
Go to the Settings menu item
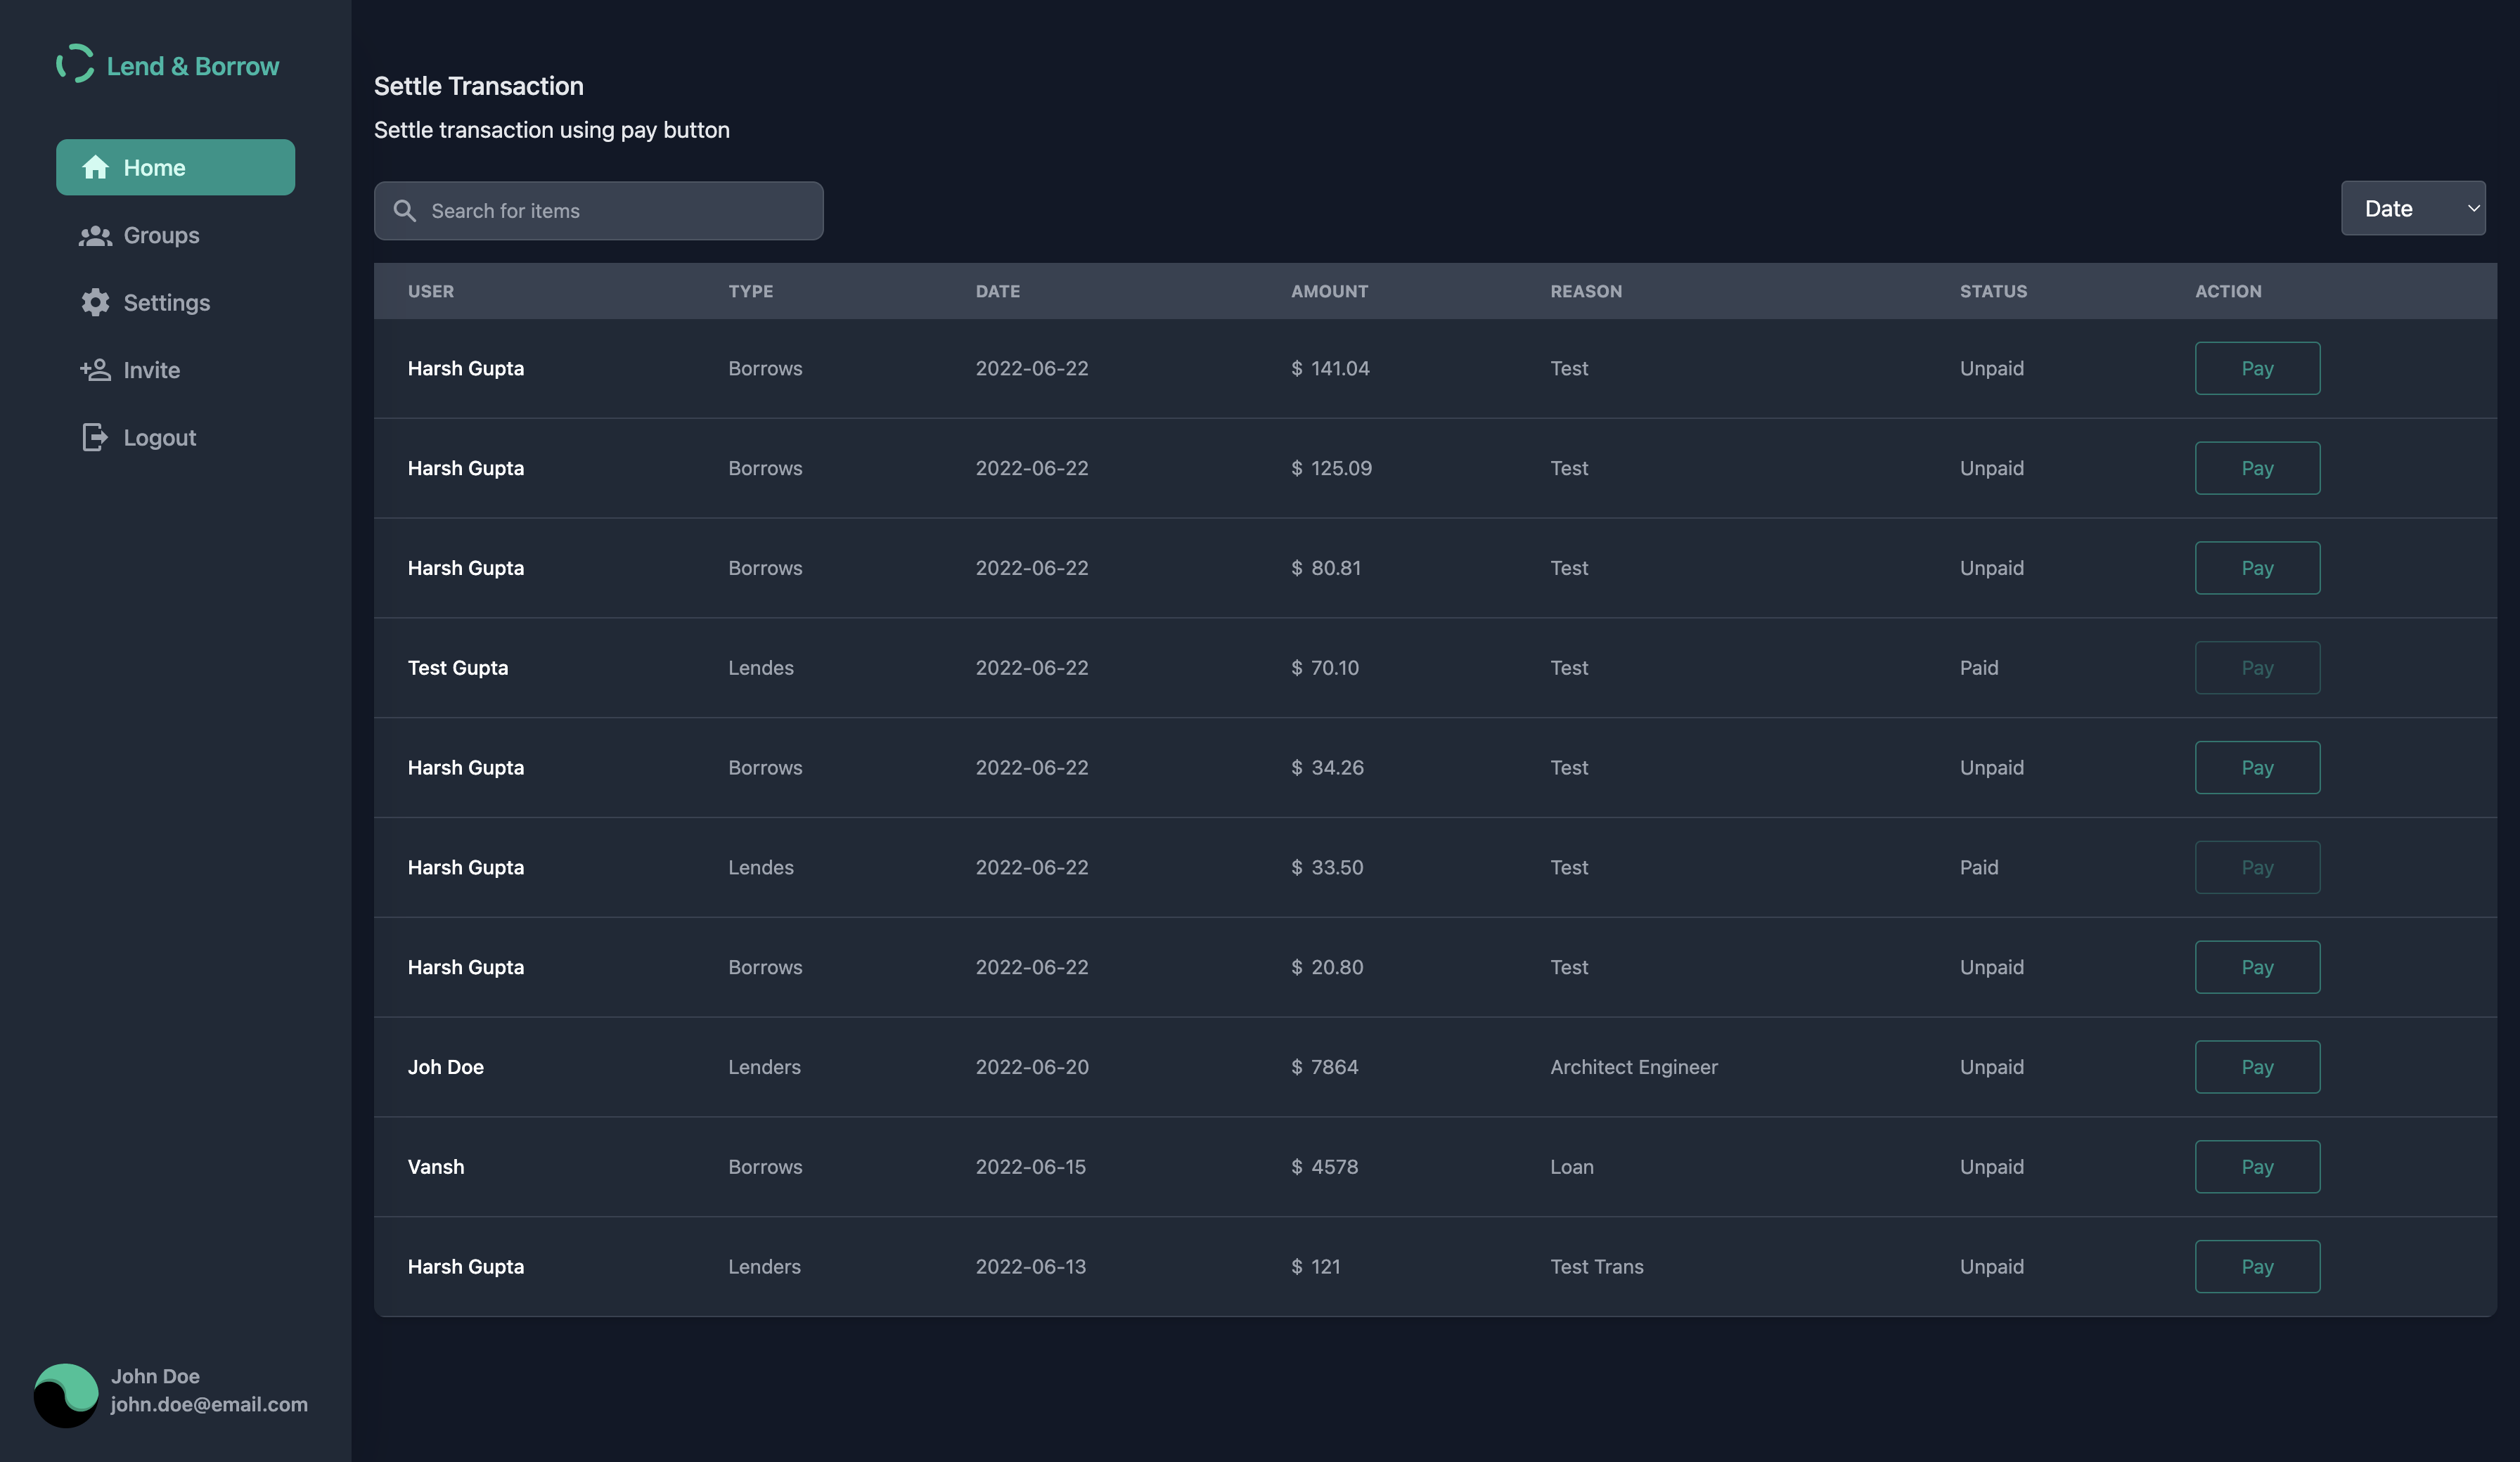pos(166,302)
